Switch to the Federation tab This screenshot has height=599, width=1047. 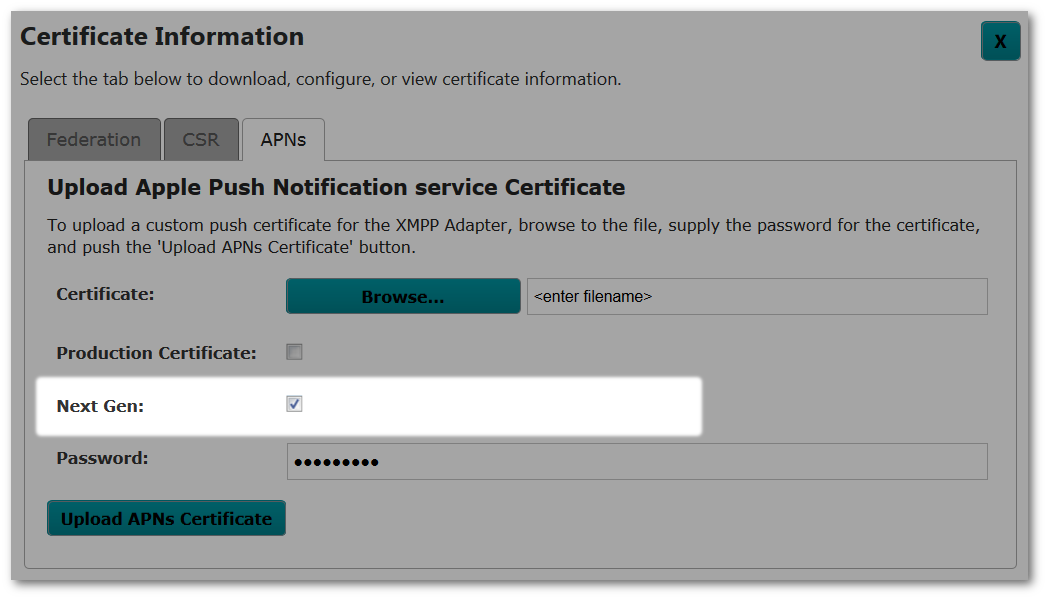[93, 139]
